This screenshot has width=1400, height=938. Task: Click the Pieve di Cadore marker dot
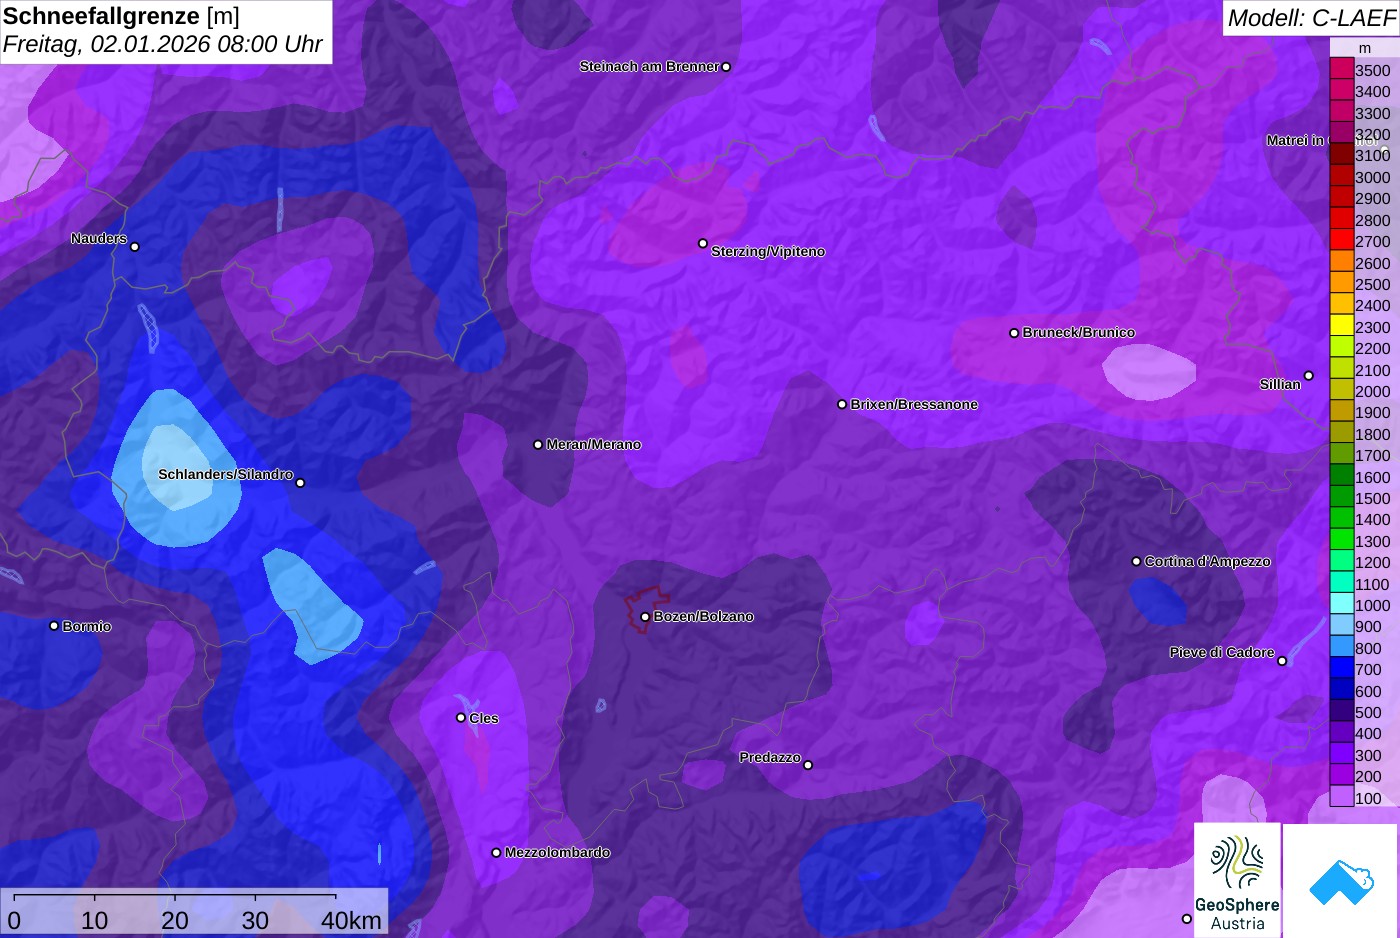pyautogui.click(x=1282, y=661)
